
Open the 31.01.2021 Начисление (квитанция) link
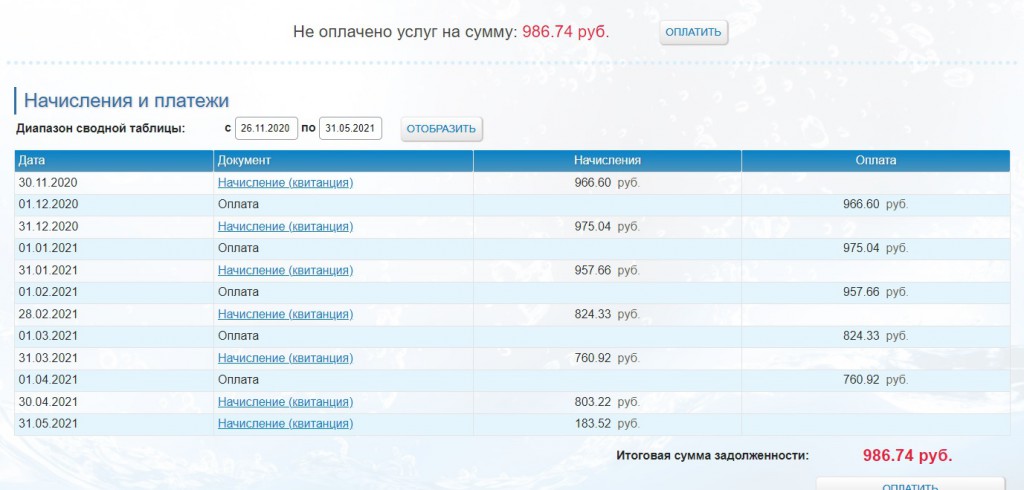click(285, 270)
